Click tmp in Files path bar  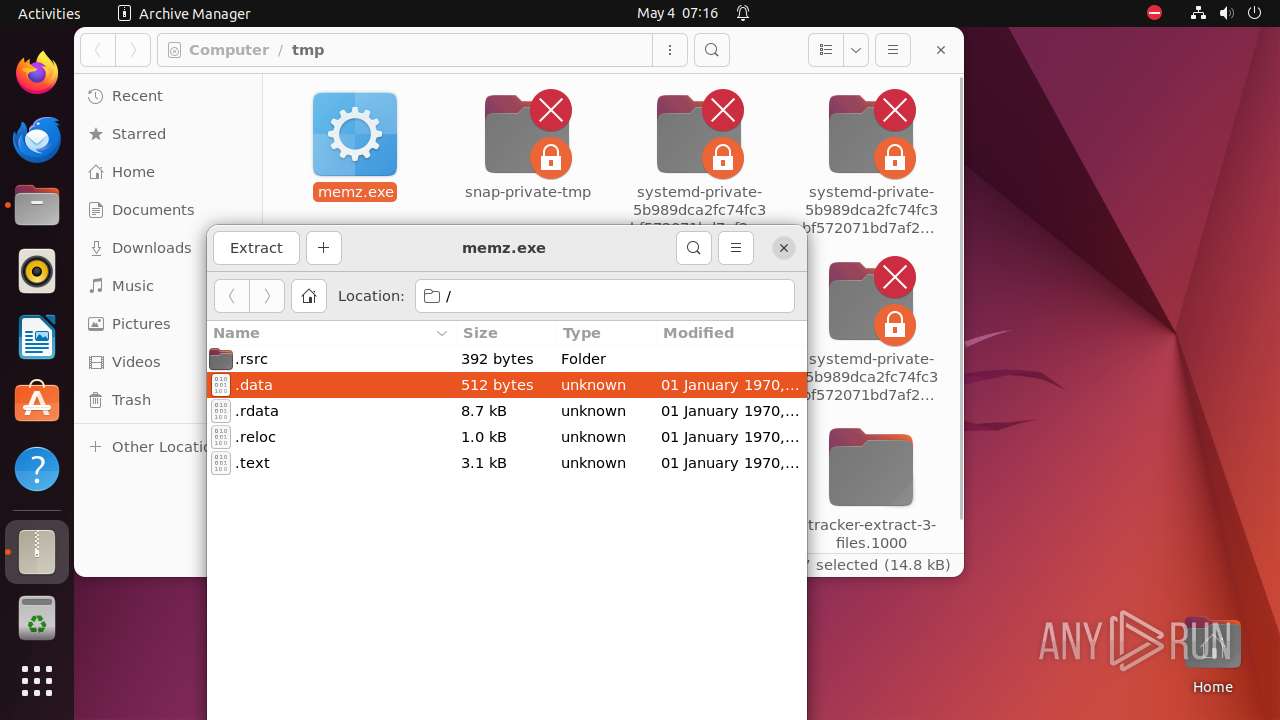point(308,50)
